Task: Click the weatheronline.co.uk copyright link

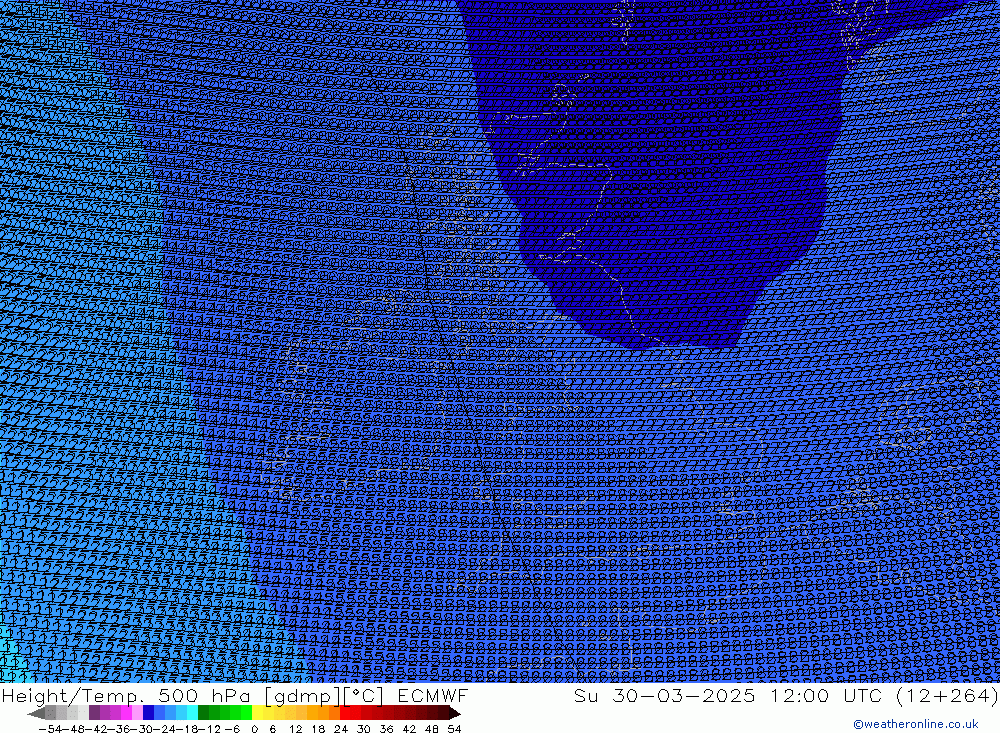Action: (x=915, y=724)
